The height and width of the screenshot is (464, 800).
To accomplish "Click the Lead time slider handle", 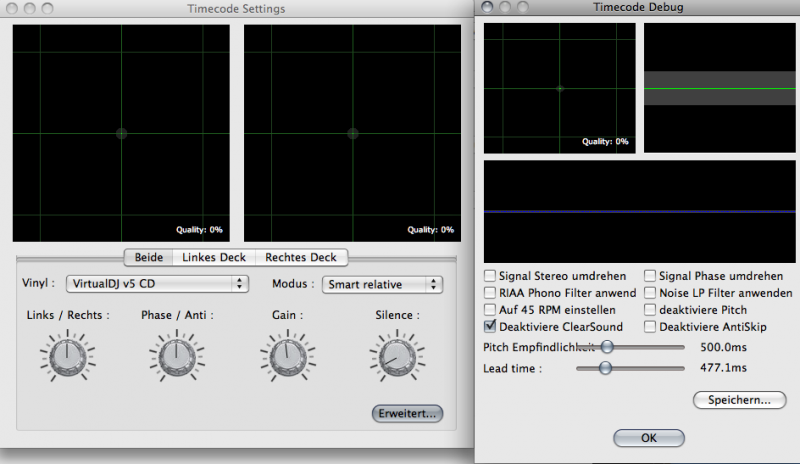I will (605, 368).
